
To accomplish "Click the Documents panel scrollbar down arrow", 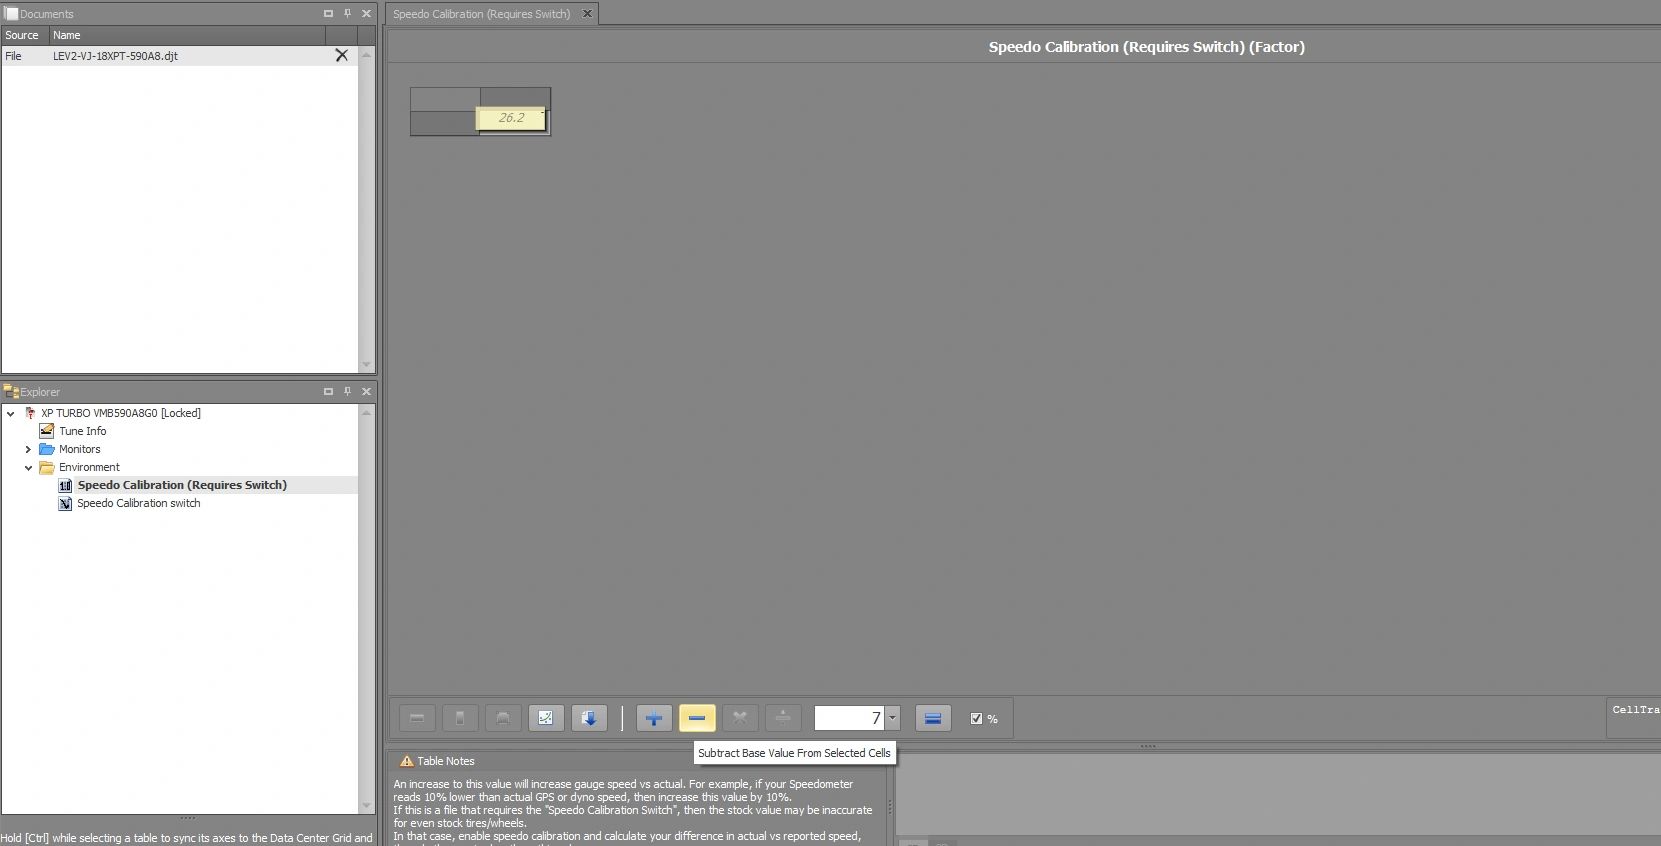I will click(366, 365).
